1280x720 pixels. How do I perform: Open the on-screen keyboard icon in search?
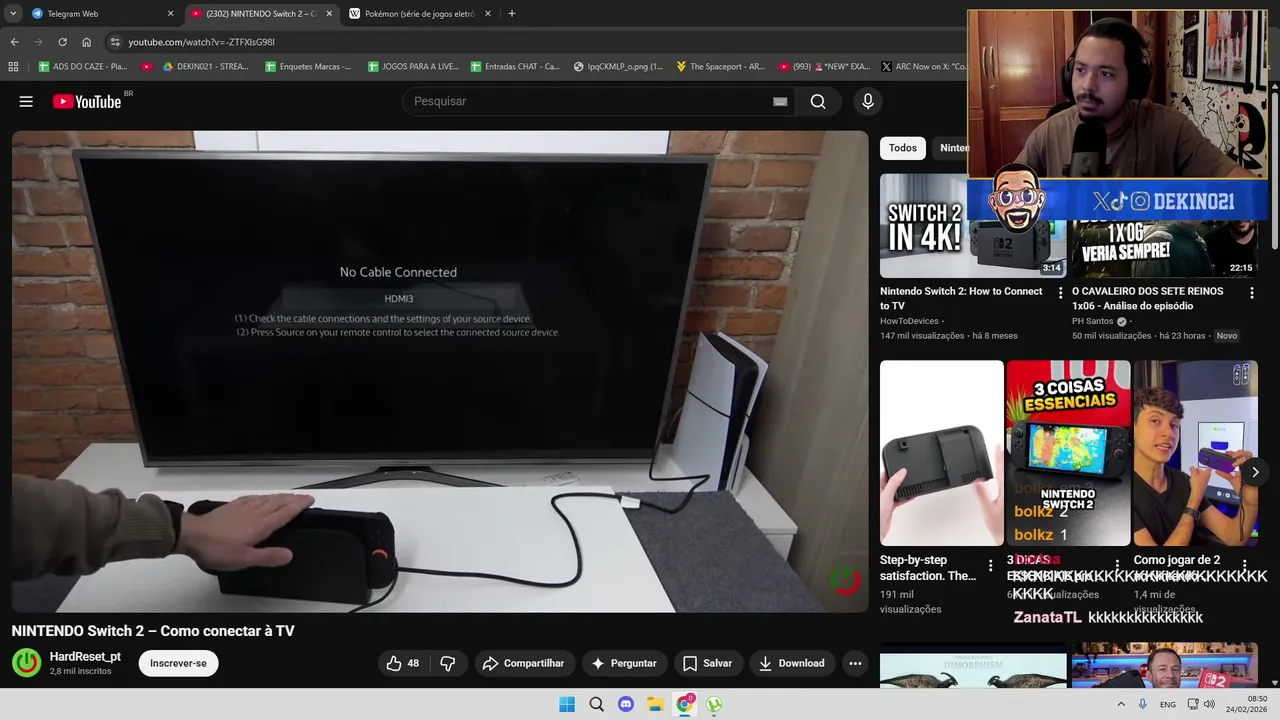(780, 101)
